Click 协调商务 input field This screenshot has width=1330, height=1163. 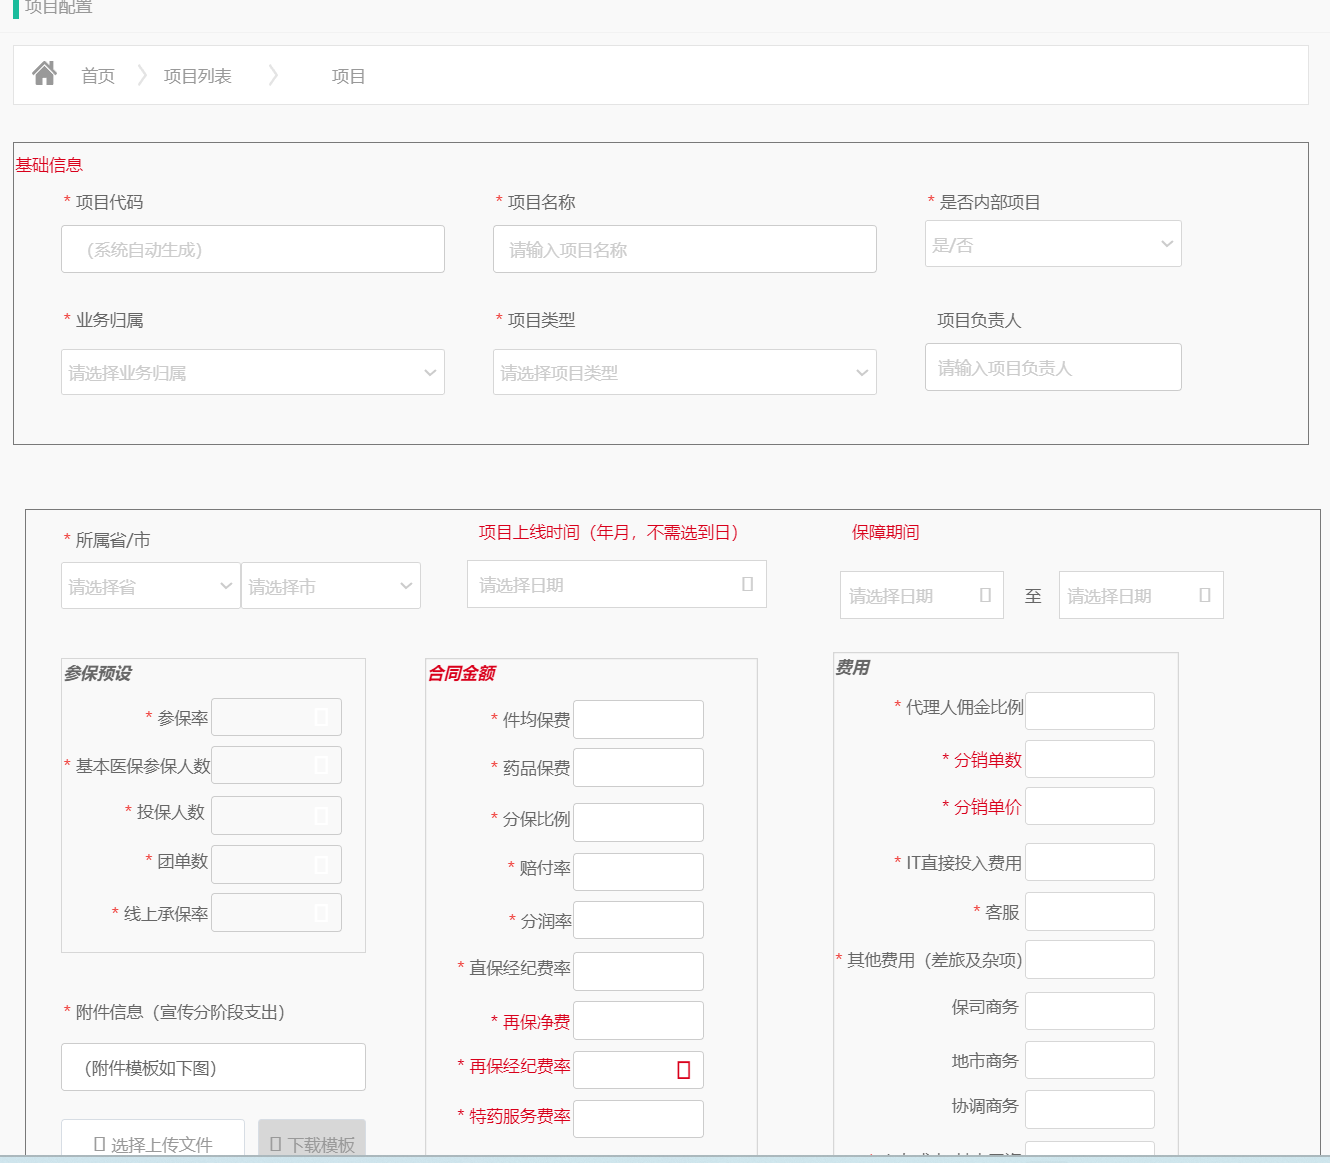[1090, 1109]
